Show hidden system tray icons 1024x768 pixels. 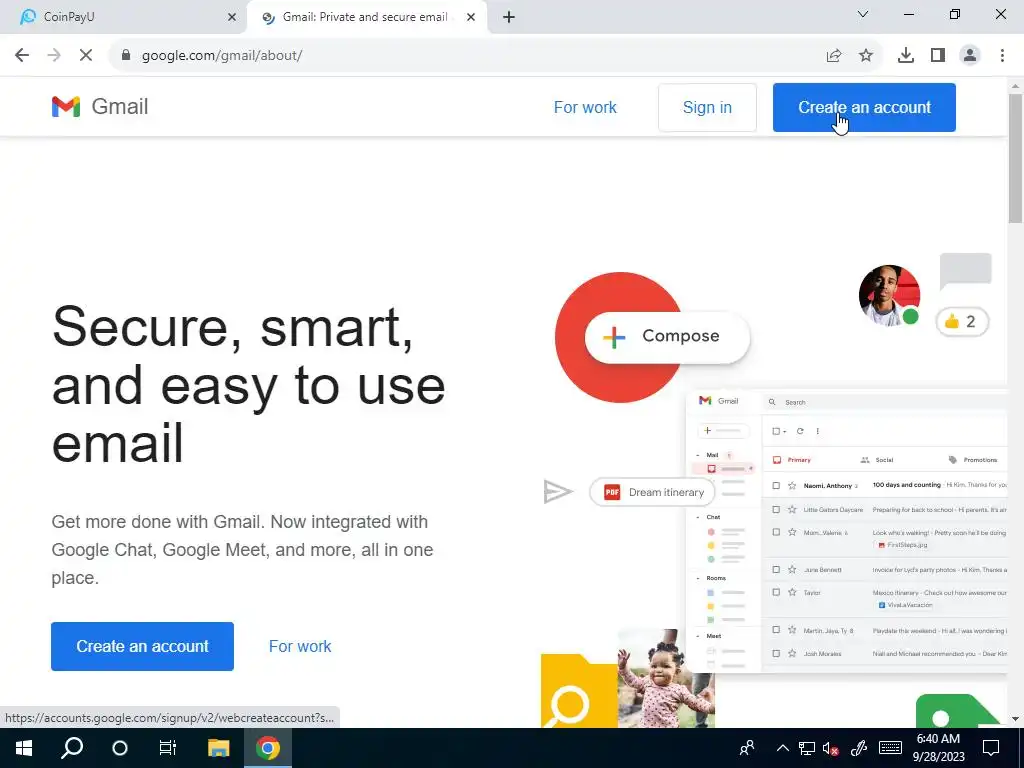click(782, 748)
